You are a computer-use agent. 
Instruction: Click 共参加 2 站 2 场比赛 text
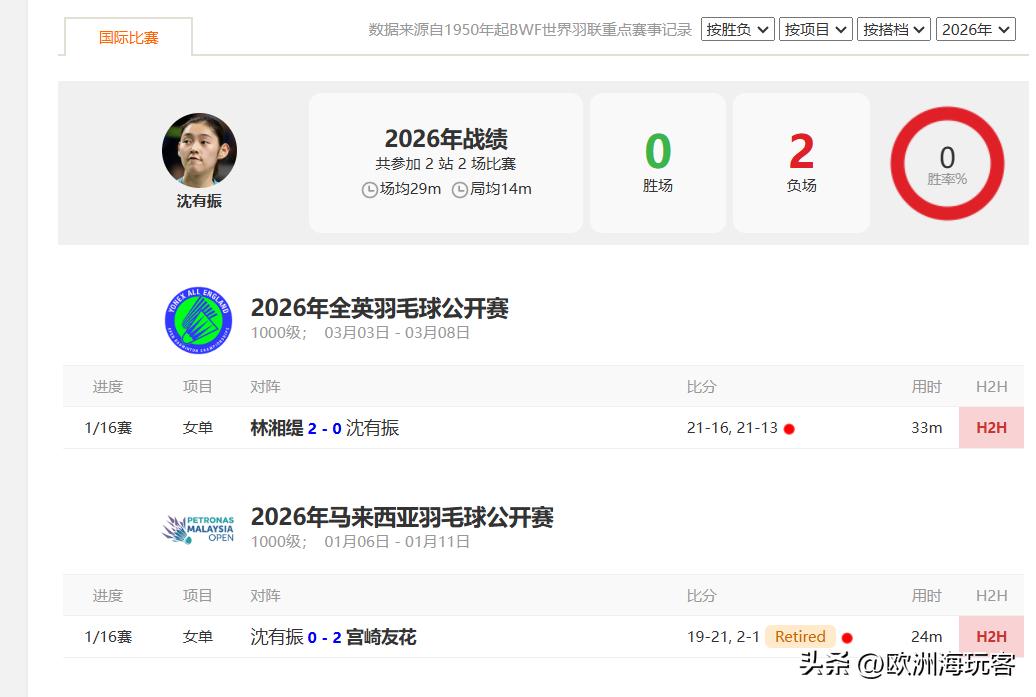pyautogui.click(x=446, y=164)
